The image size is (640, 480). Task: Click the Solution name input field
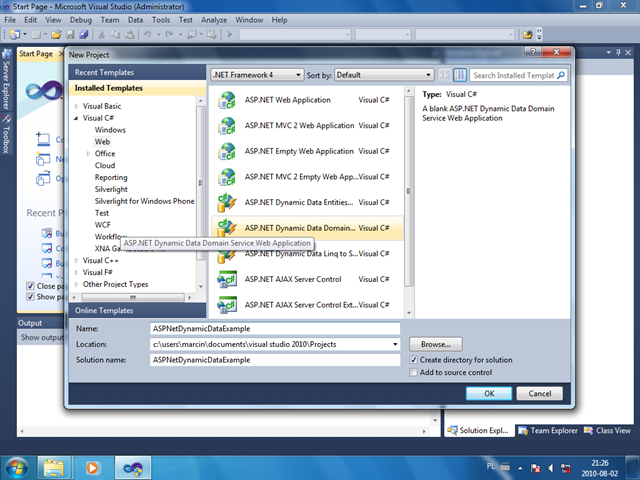click(275, 360)
